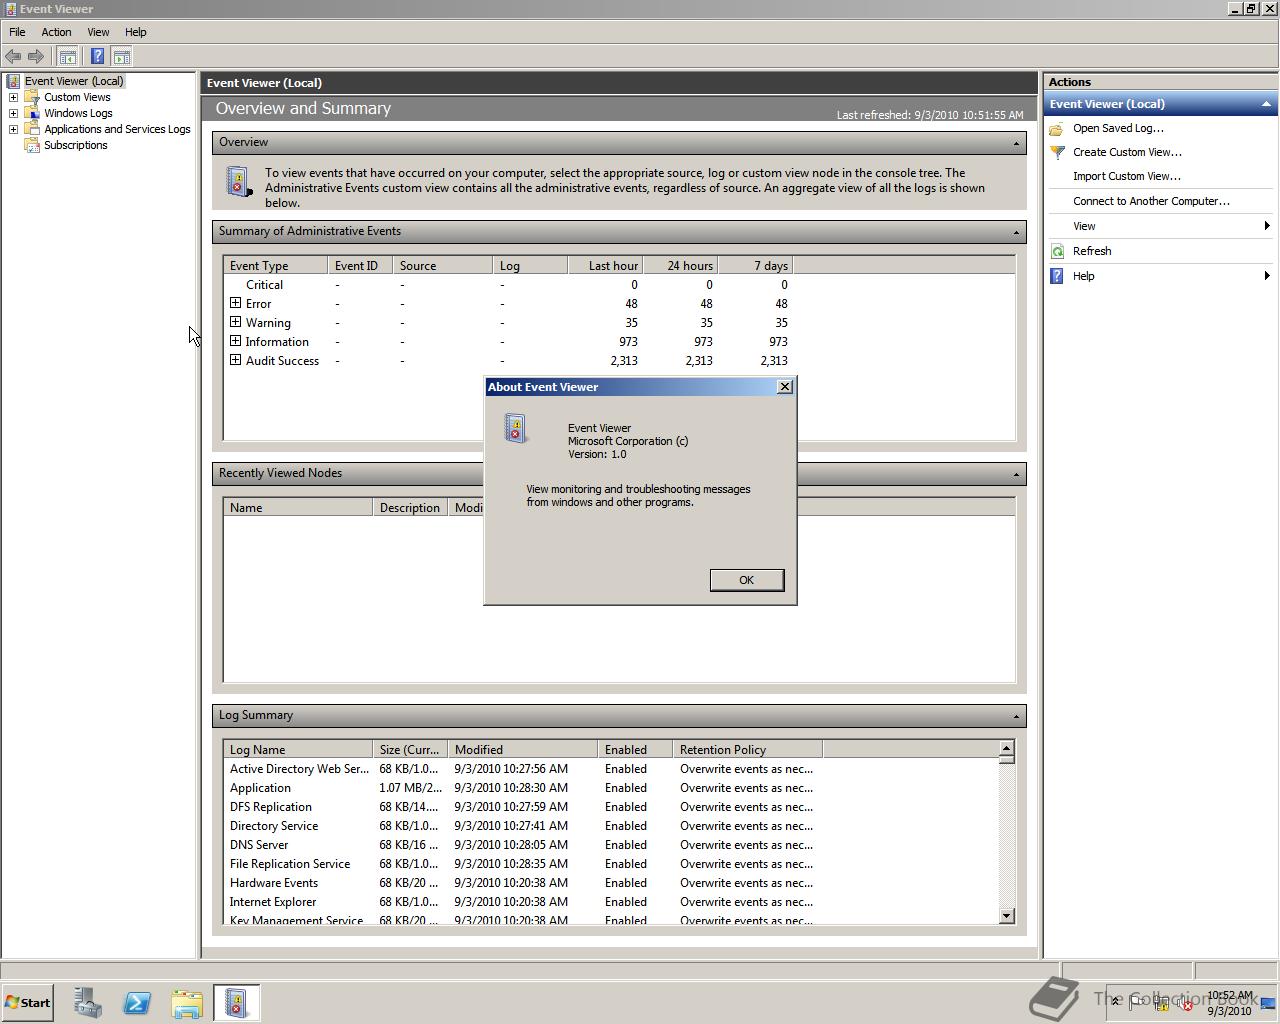Toggle the Show/Hide Console Tree toolbar icon
Viewport: 1280px width, 1024px height.
point(67,57)
